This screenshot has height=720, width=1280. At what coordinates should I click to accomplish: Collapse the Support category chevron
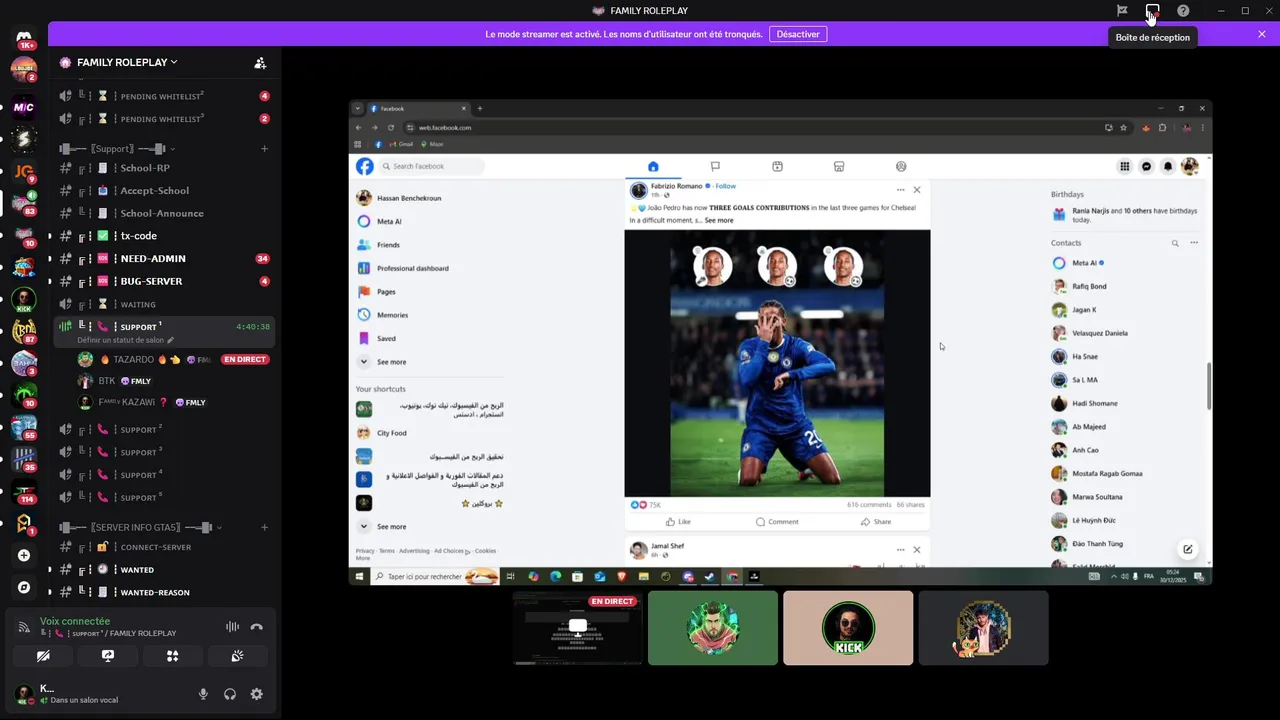(x=172, y=149)
